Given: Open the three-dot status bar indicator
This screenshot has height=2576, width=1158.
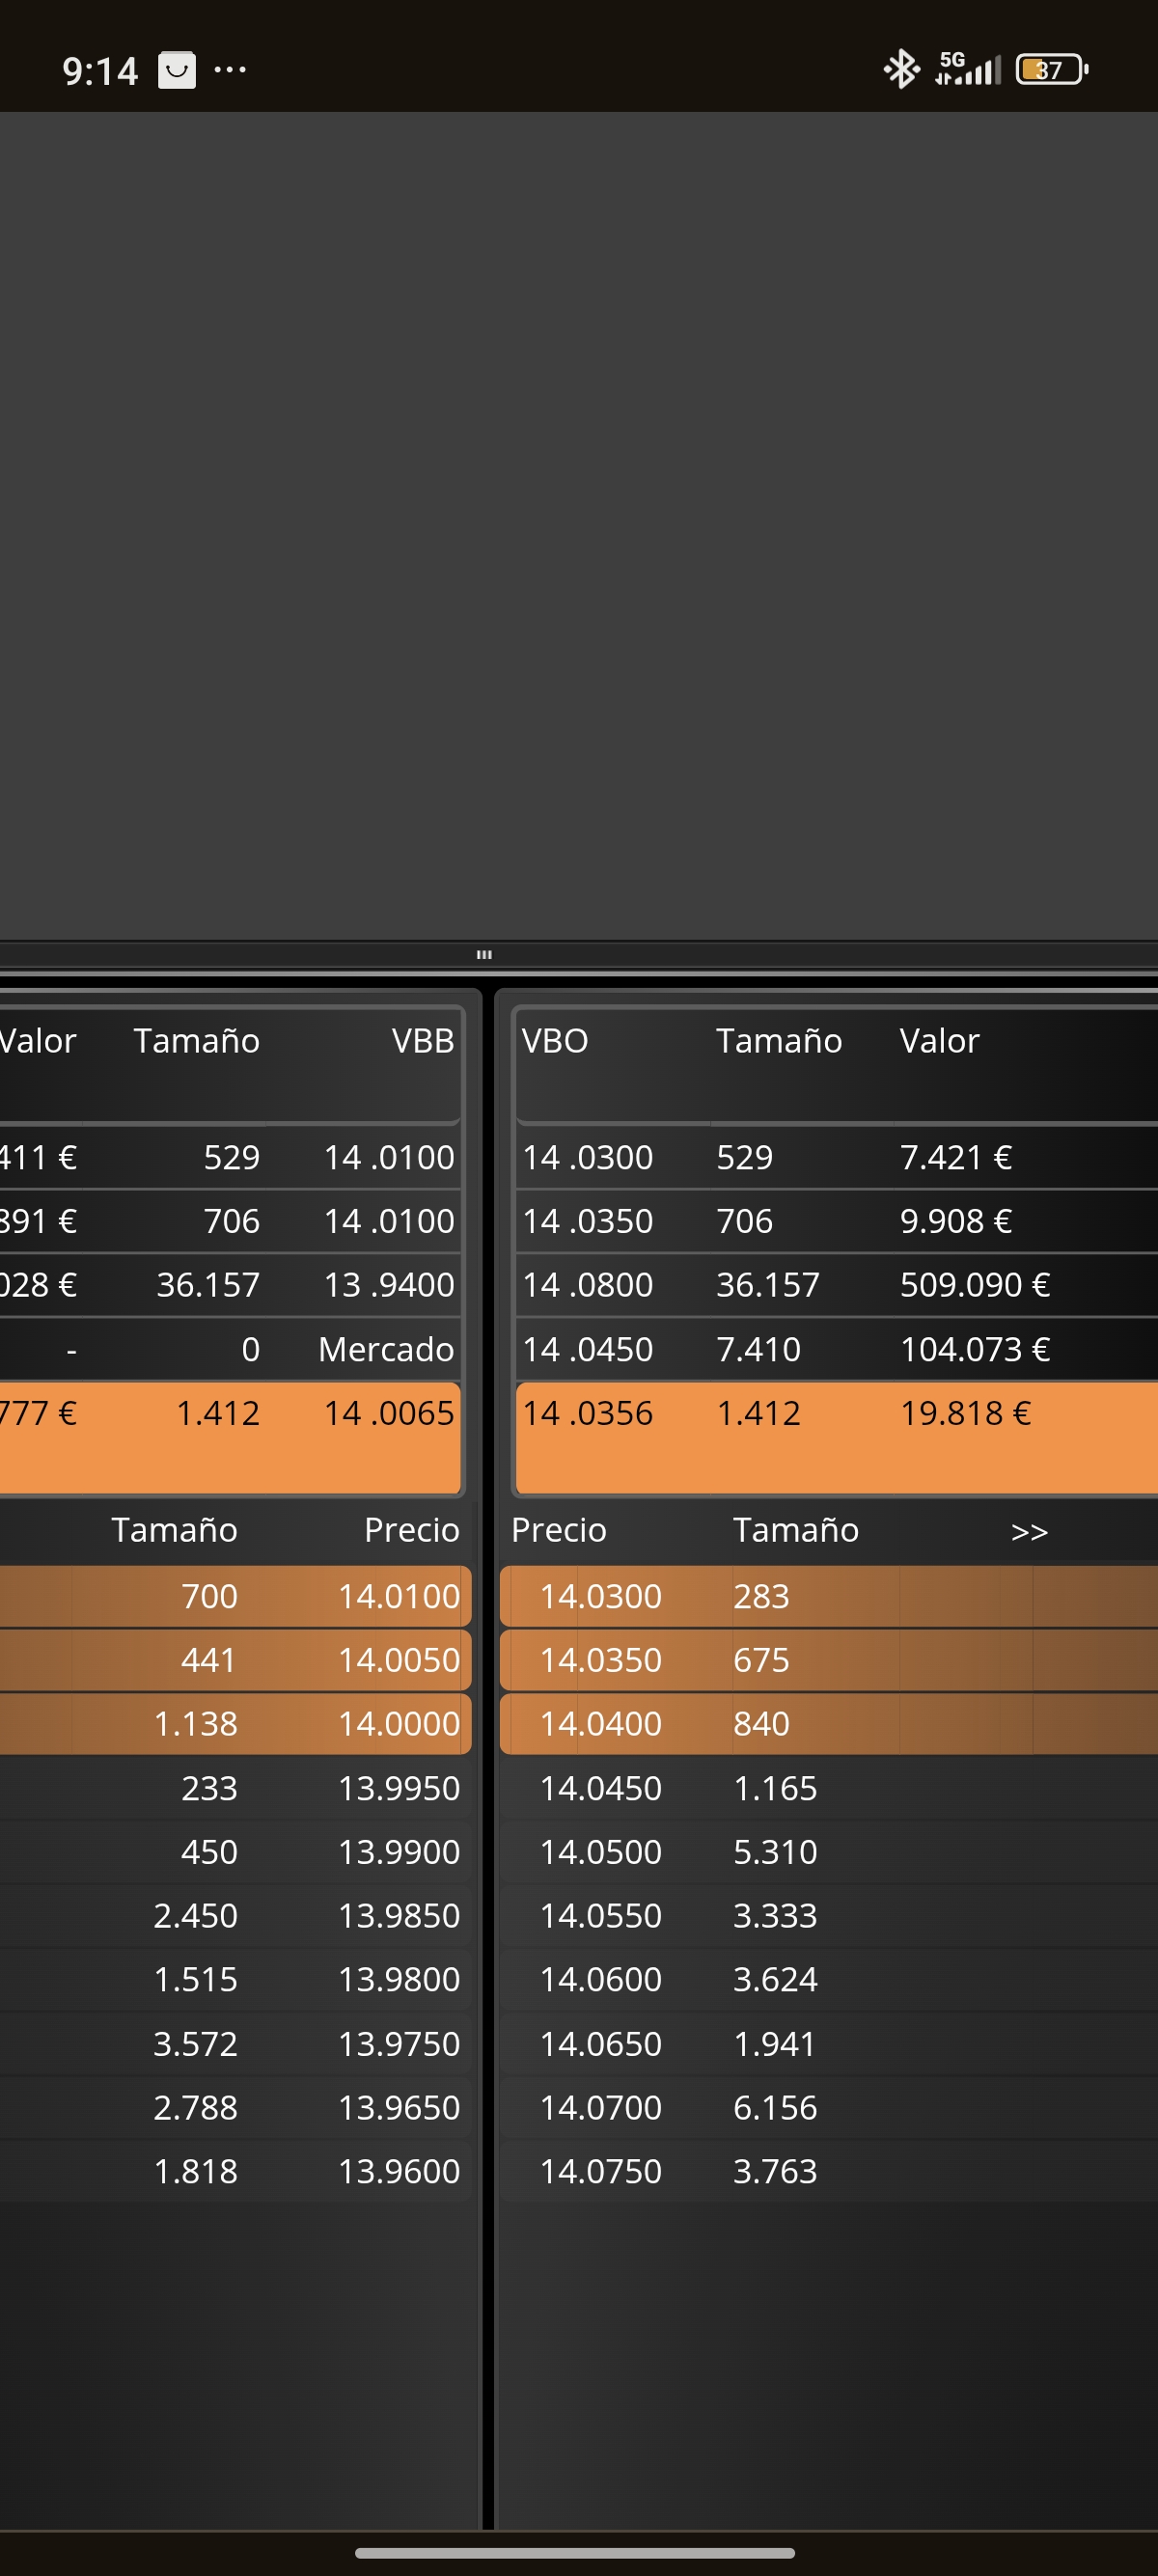Looking at the screenshot, I should click(230, 70).
